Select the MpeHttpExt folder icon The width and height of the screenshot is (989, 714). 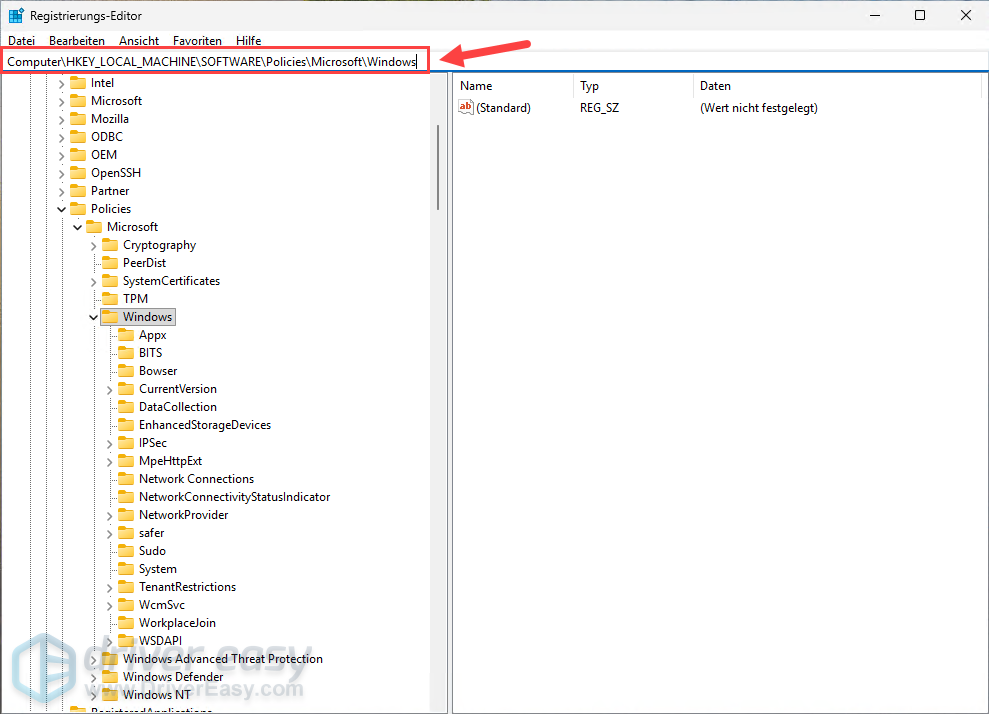126,460
